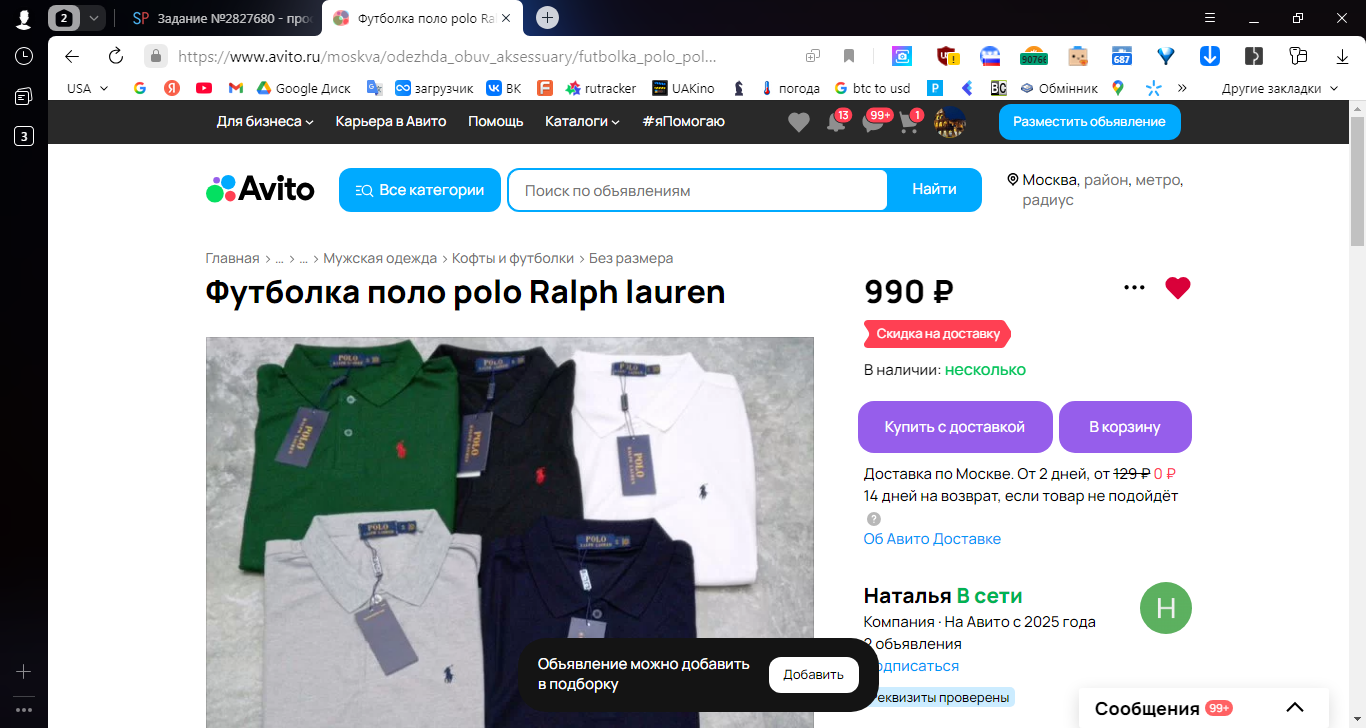Click Разместить объявление button
1366x728 pixels.
tap(1089, 121)
